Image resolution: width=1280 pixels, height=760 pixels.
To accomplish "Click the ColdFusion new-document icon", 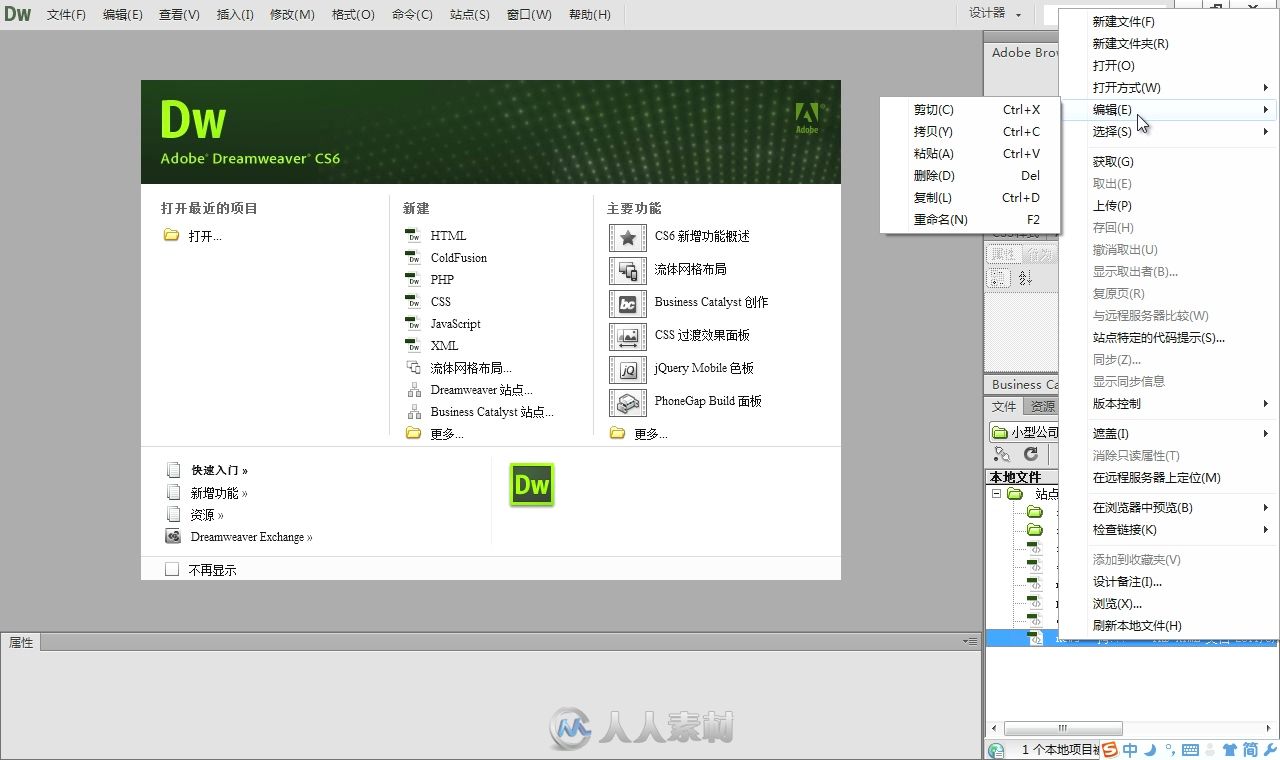I will (414, 258).
